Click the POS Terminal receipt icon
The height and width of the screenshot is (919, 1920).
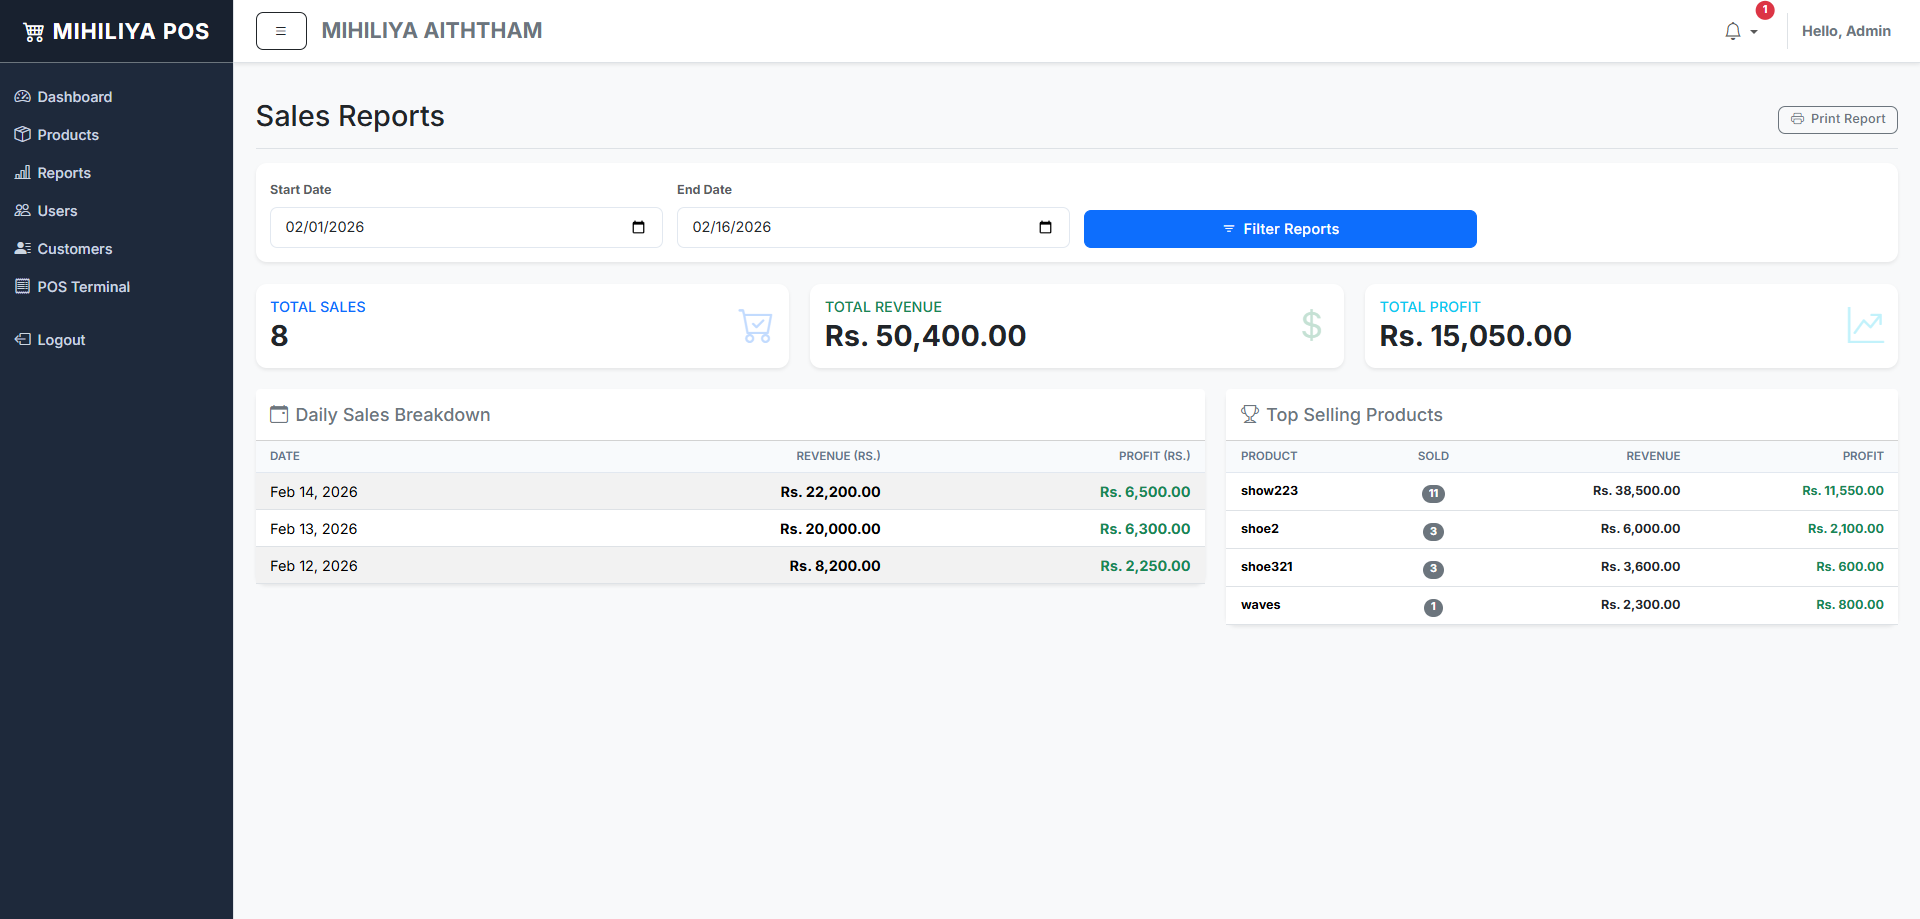click(22, 287)
